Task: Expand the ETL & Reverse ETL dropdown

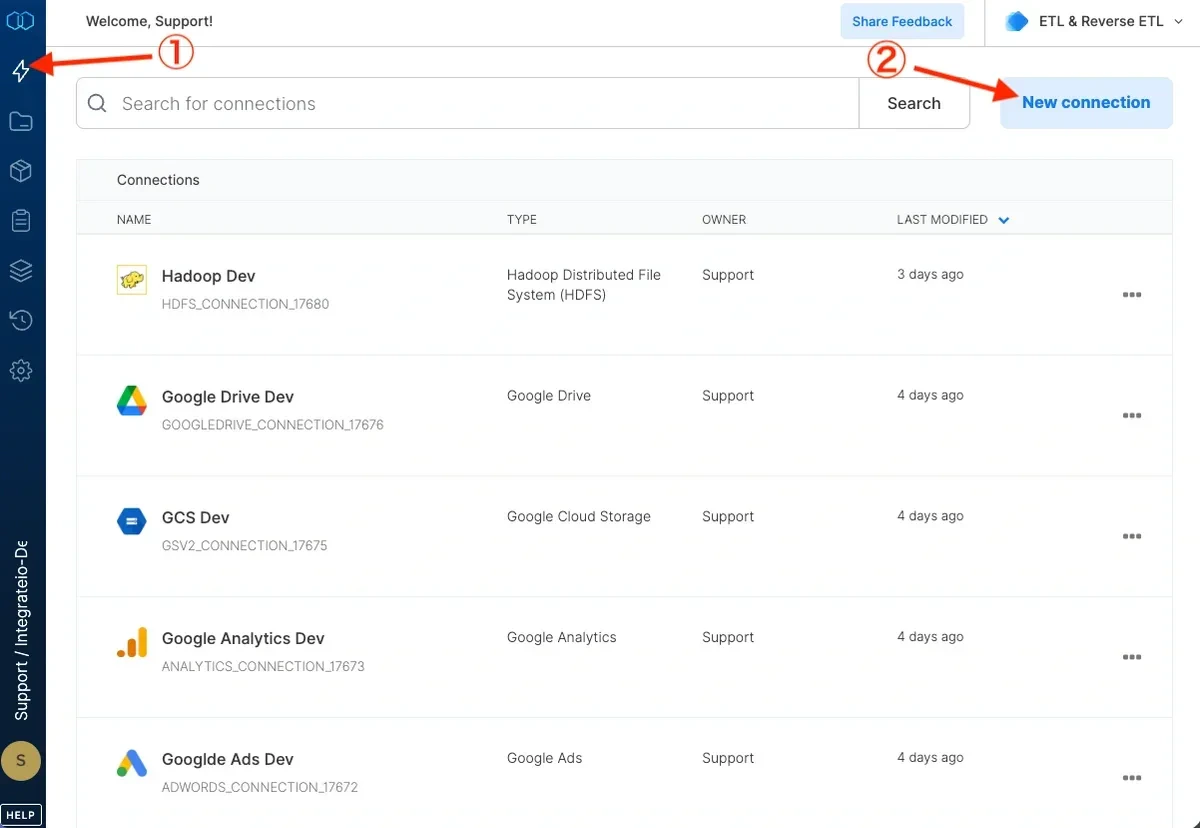Action: point(1178,21)
